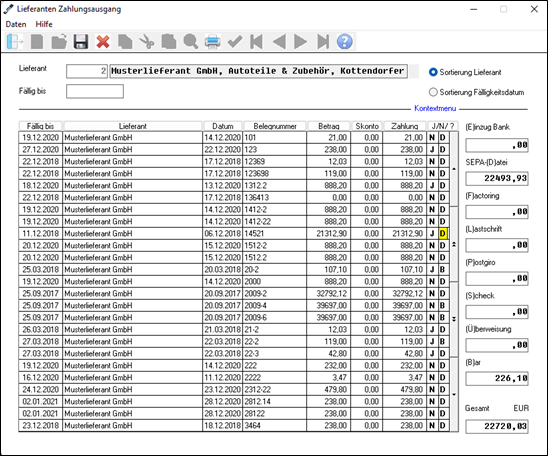
Task: Click scrollbar double-down page arrow
Action: (454, 319)
